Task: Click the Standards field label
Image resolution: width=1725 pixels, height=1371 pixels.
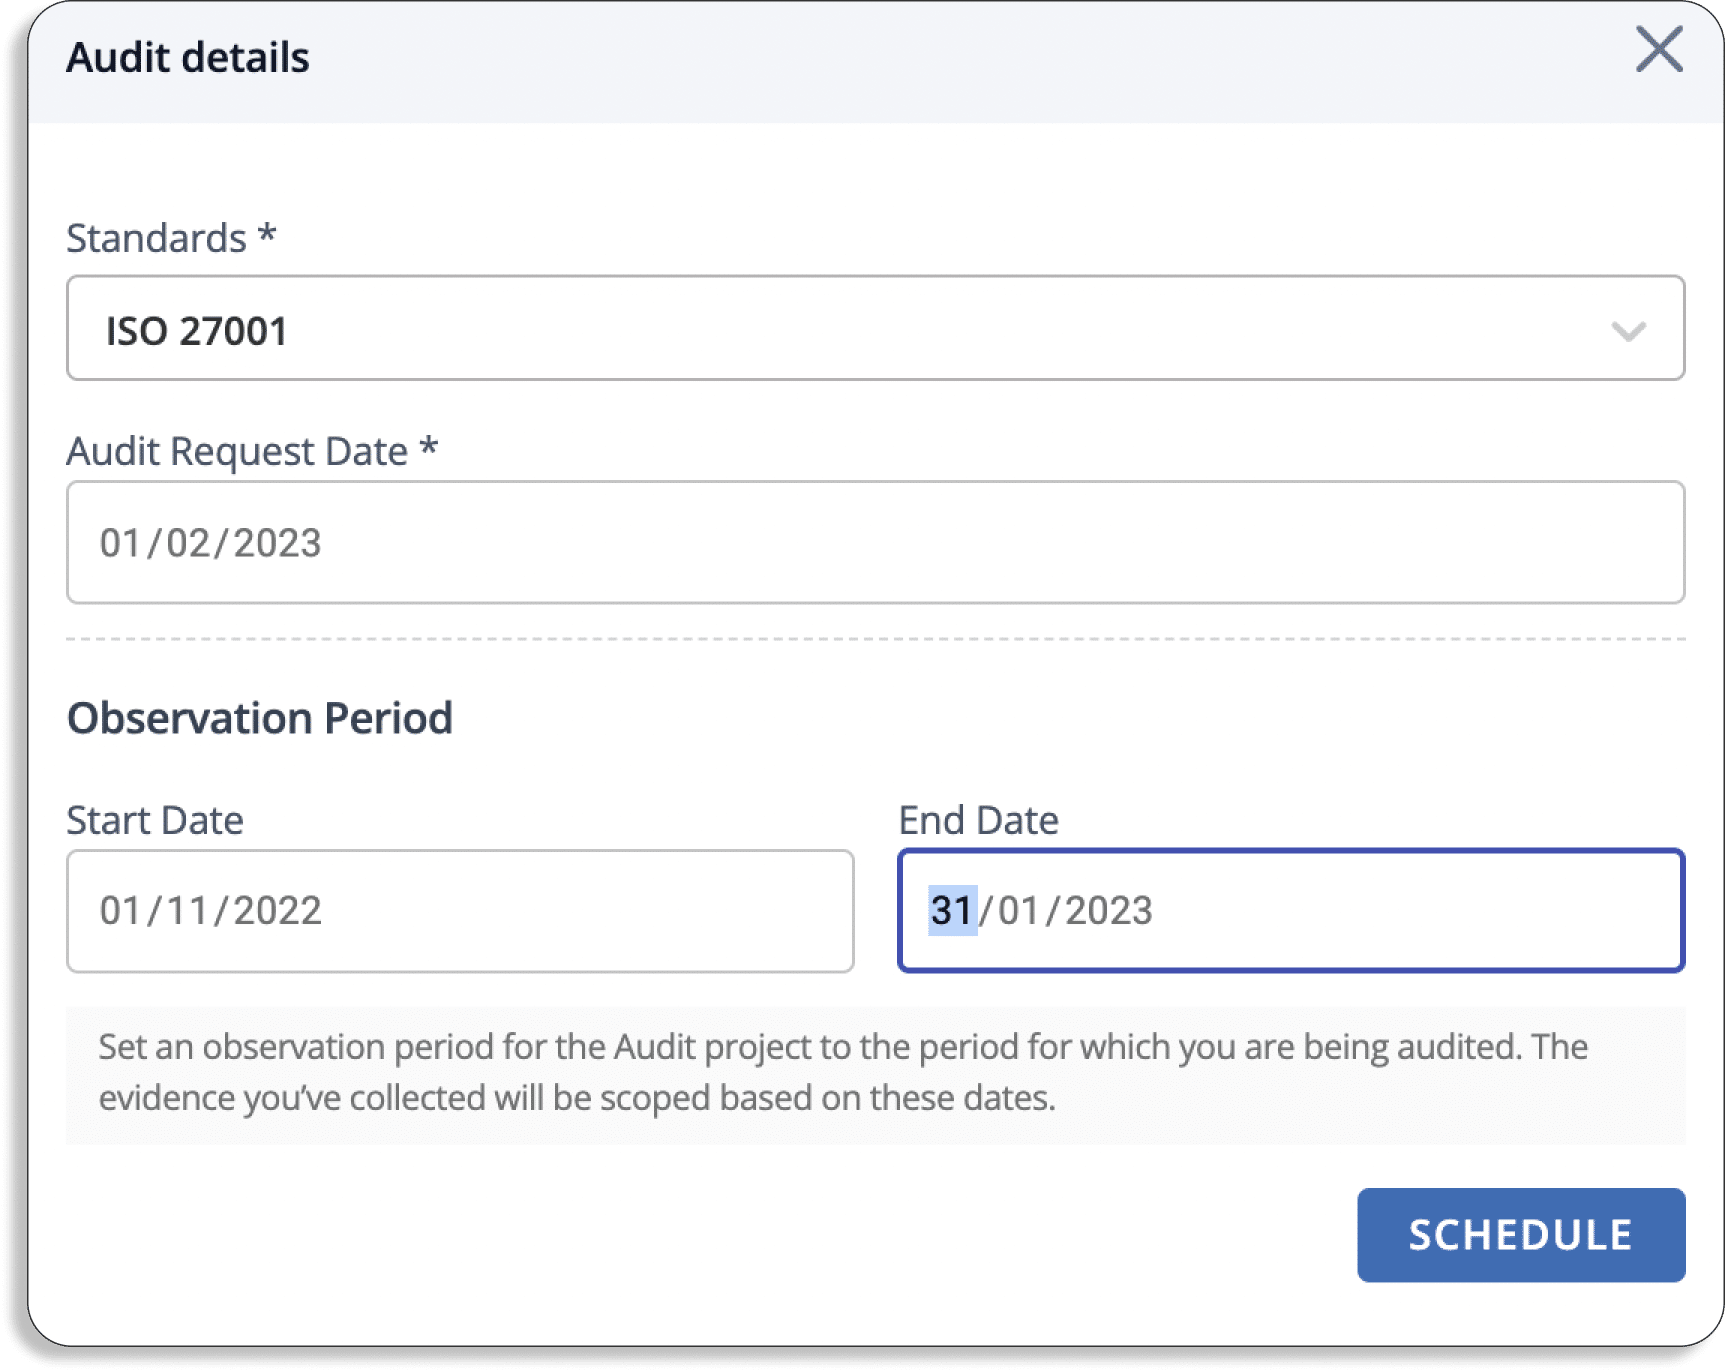Action: pyautogui.click(x=171, y=238)
